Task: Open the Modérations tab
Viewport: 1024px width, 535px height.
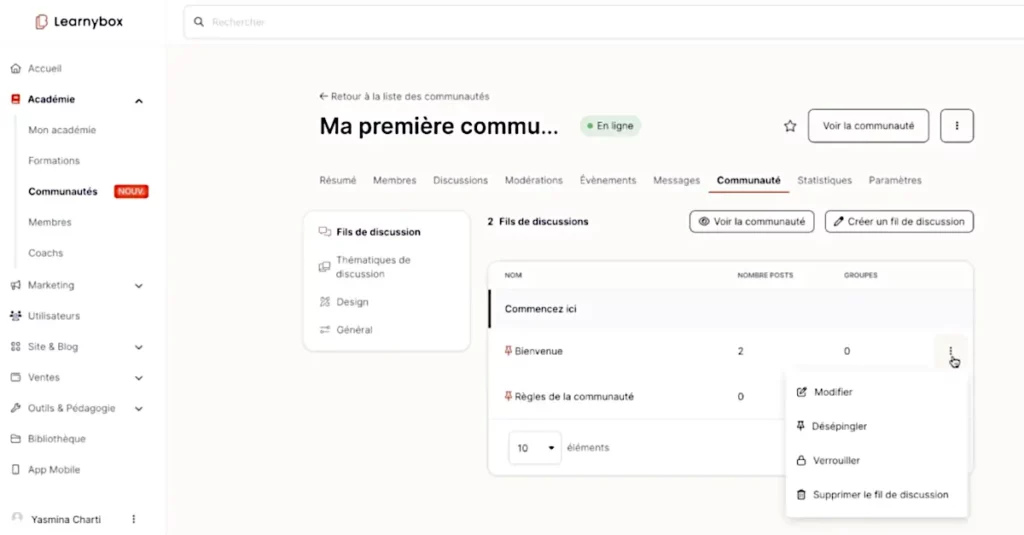Action: pos(534,180)
